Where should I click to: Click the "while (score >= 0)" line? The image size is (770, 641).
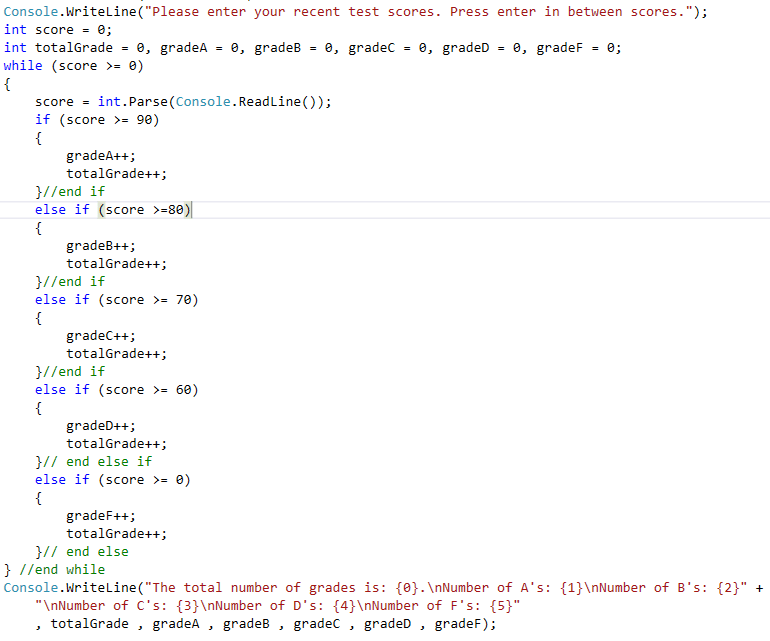74,66
